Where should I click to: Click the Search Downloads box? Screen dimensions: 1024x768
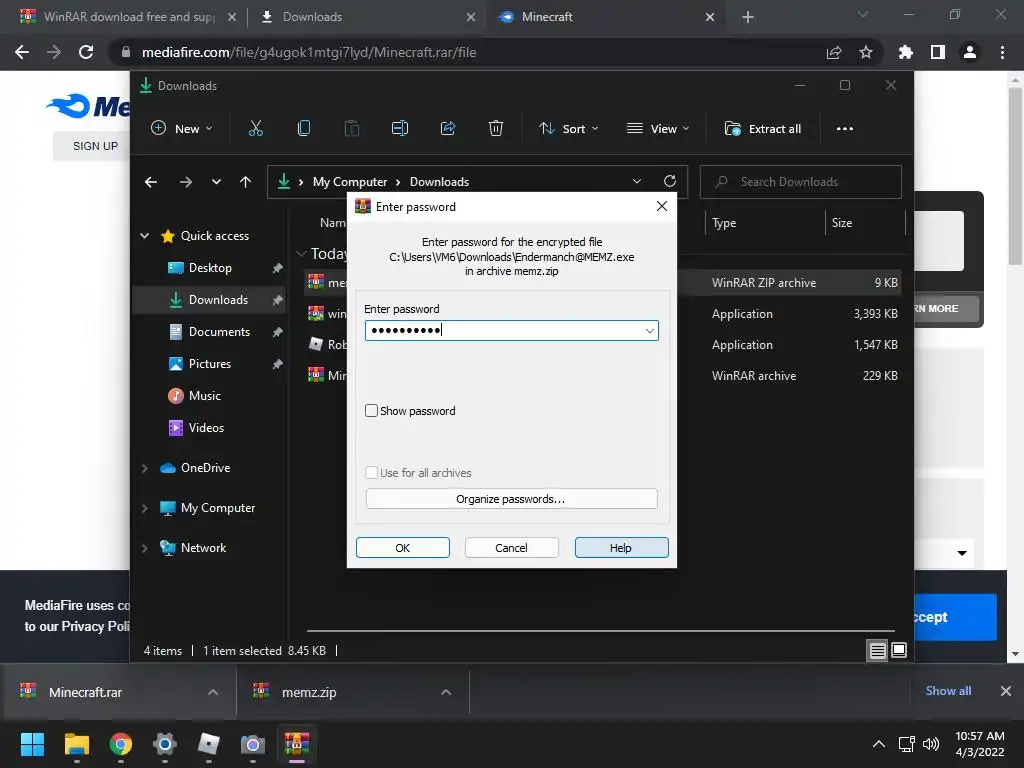pos(801,182)
